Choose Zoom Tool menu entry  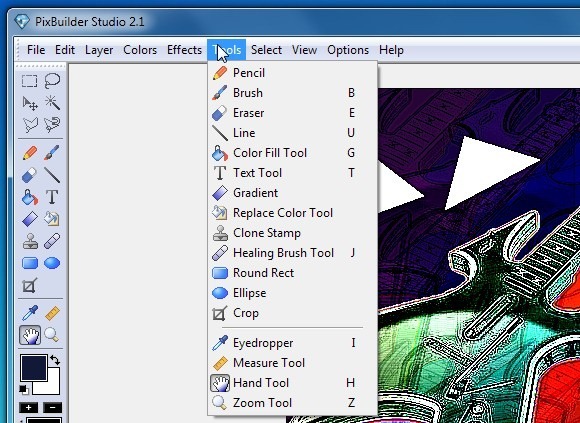(x=293, y=403)
